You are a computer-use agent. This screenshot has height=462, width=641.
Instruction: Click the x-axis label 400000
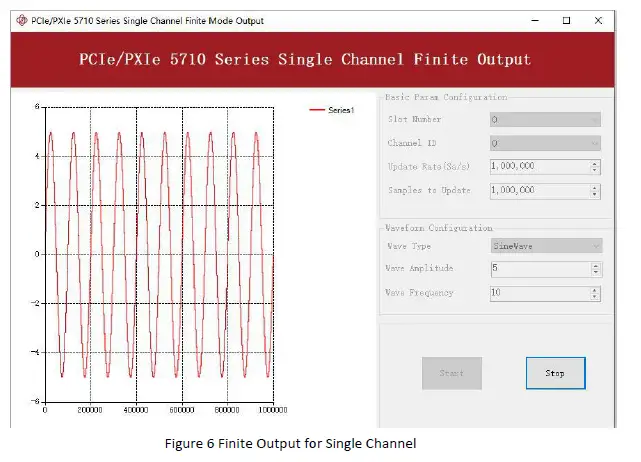click(136, 410)
